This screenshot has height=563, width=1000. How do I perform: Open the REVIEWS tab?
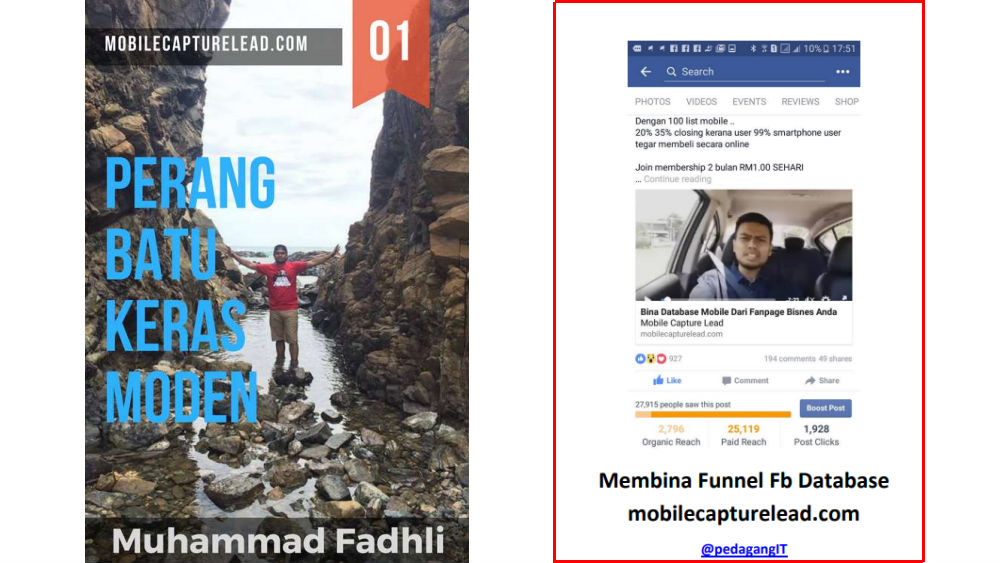(800, 102)
